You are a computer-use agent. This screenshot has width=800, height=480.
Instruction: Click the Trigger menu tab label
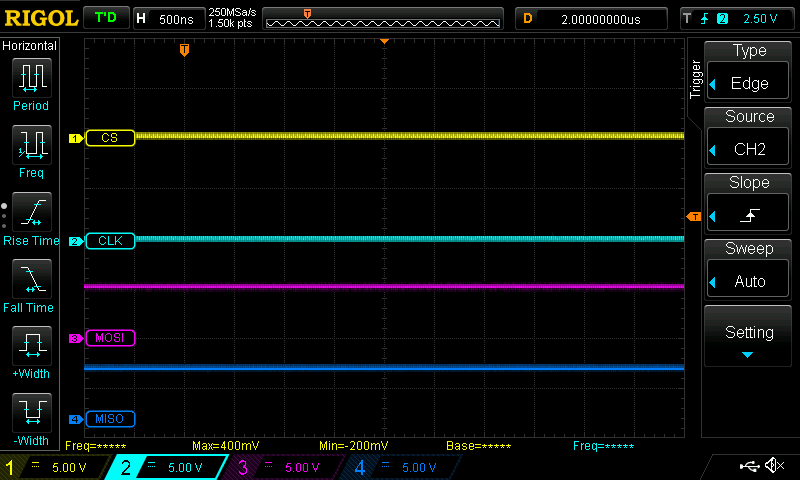point(695,79)
